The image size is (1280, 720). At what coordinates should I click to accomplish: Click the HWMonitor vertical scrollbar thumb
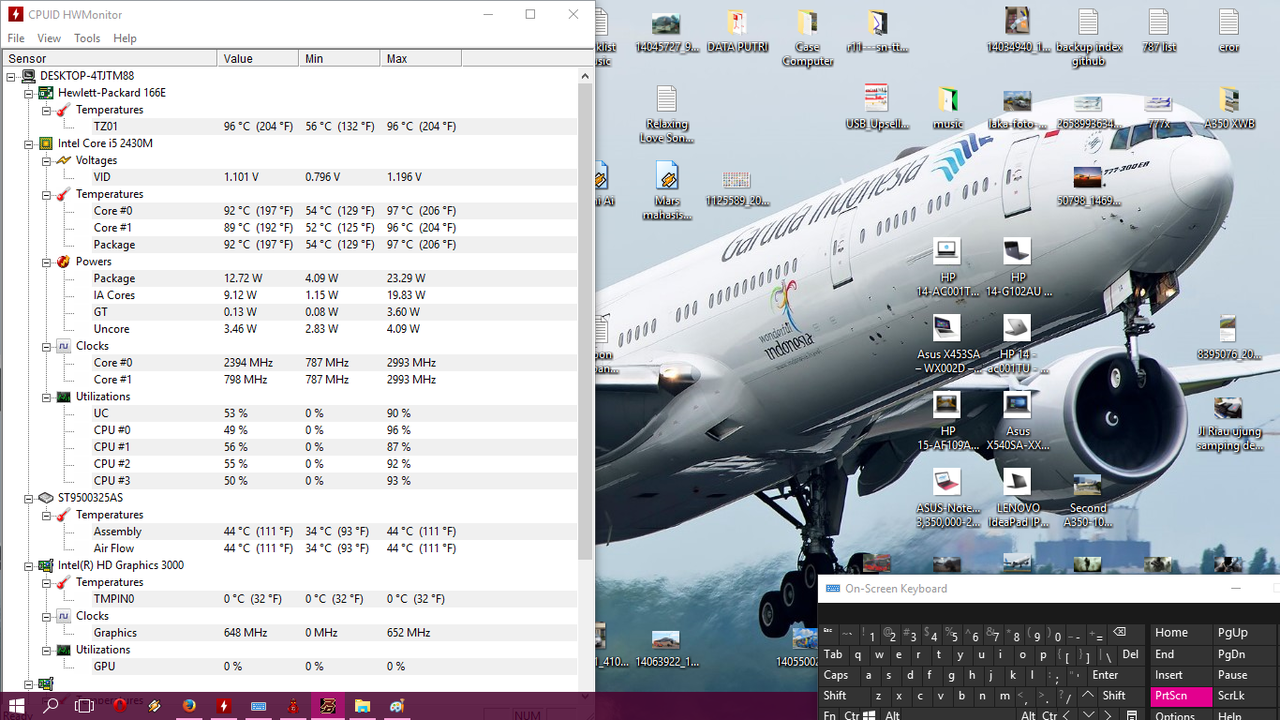586,320
